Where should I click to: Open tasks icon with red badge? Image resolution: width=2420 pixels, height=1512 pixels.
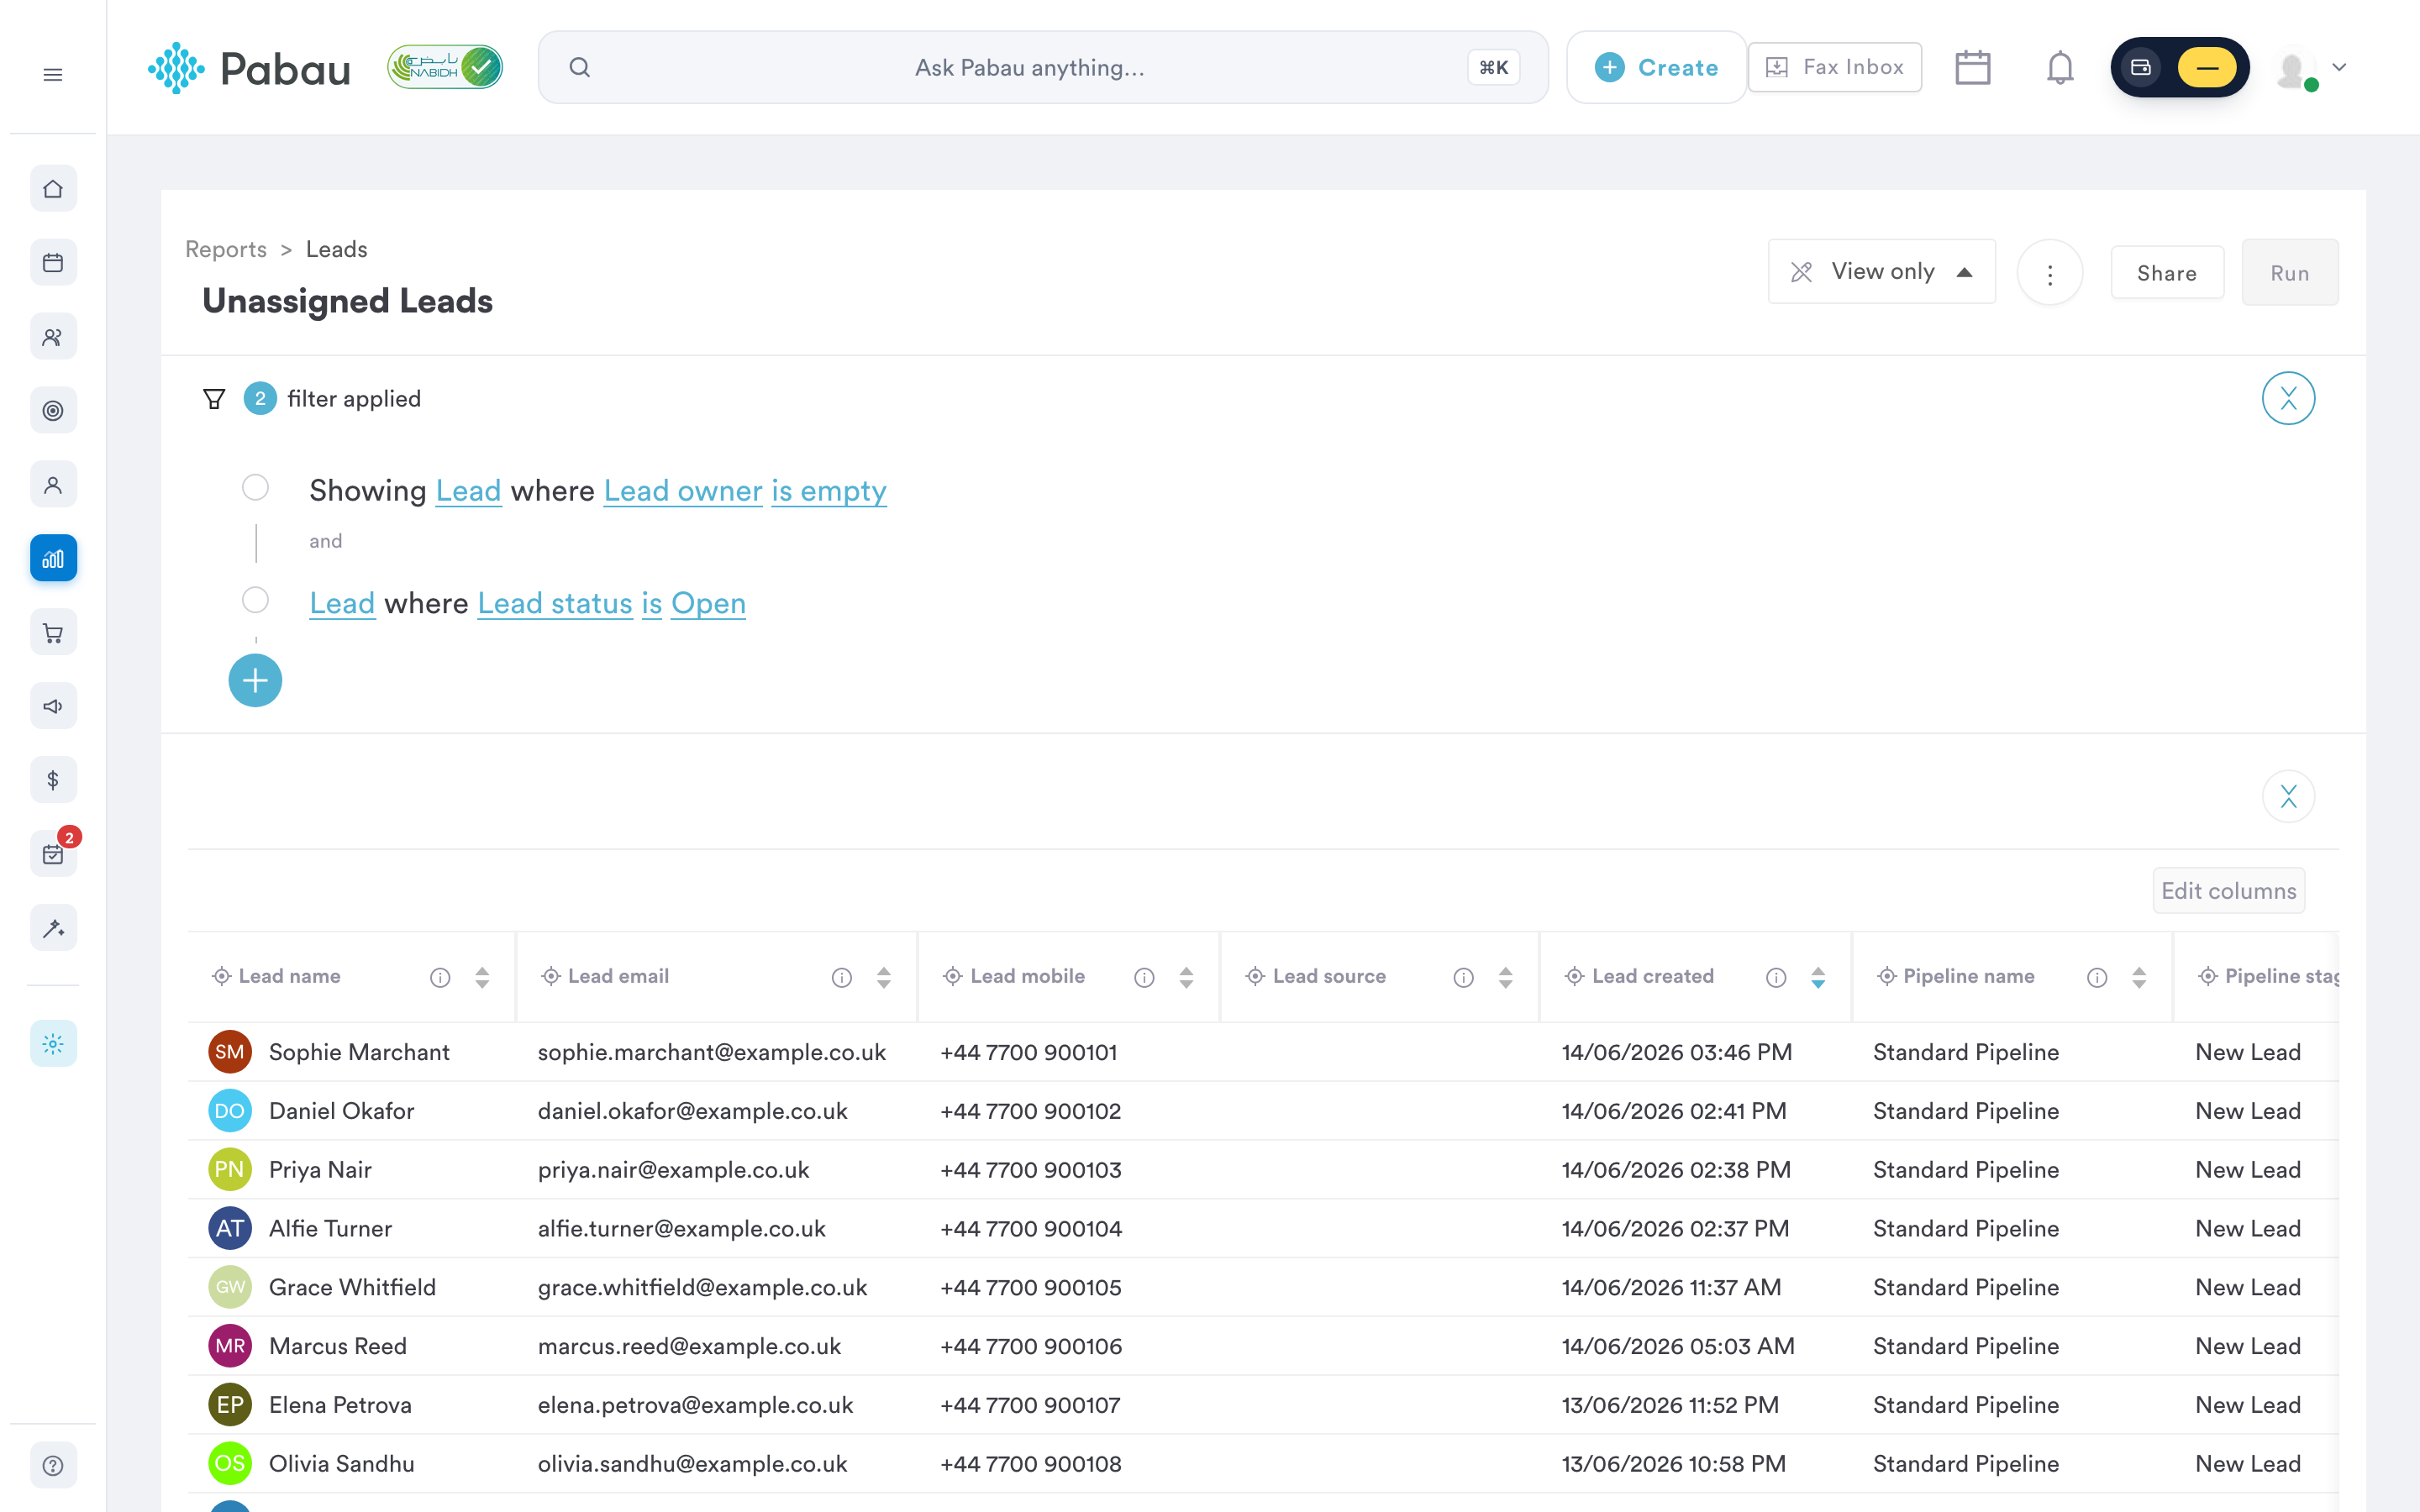pos(53,854)
